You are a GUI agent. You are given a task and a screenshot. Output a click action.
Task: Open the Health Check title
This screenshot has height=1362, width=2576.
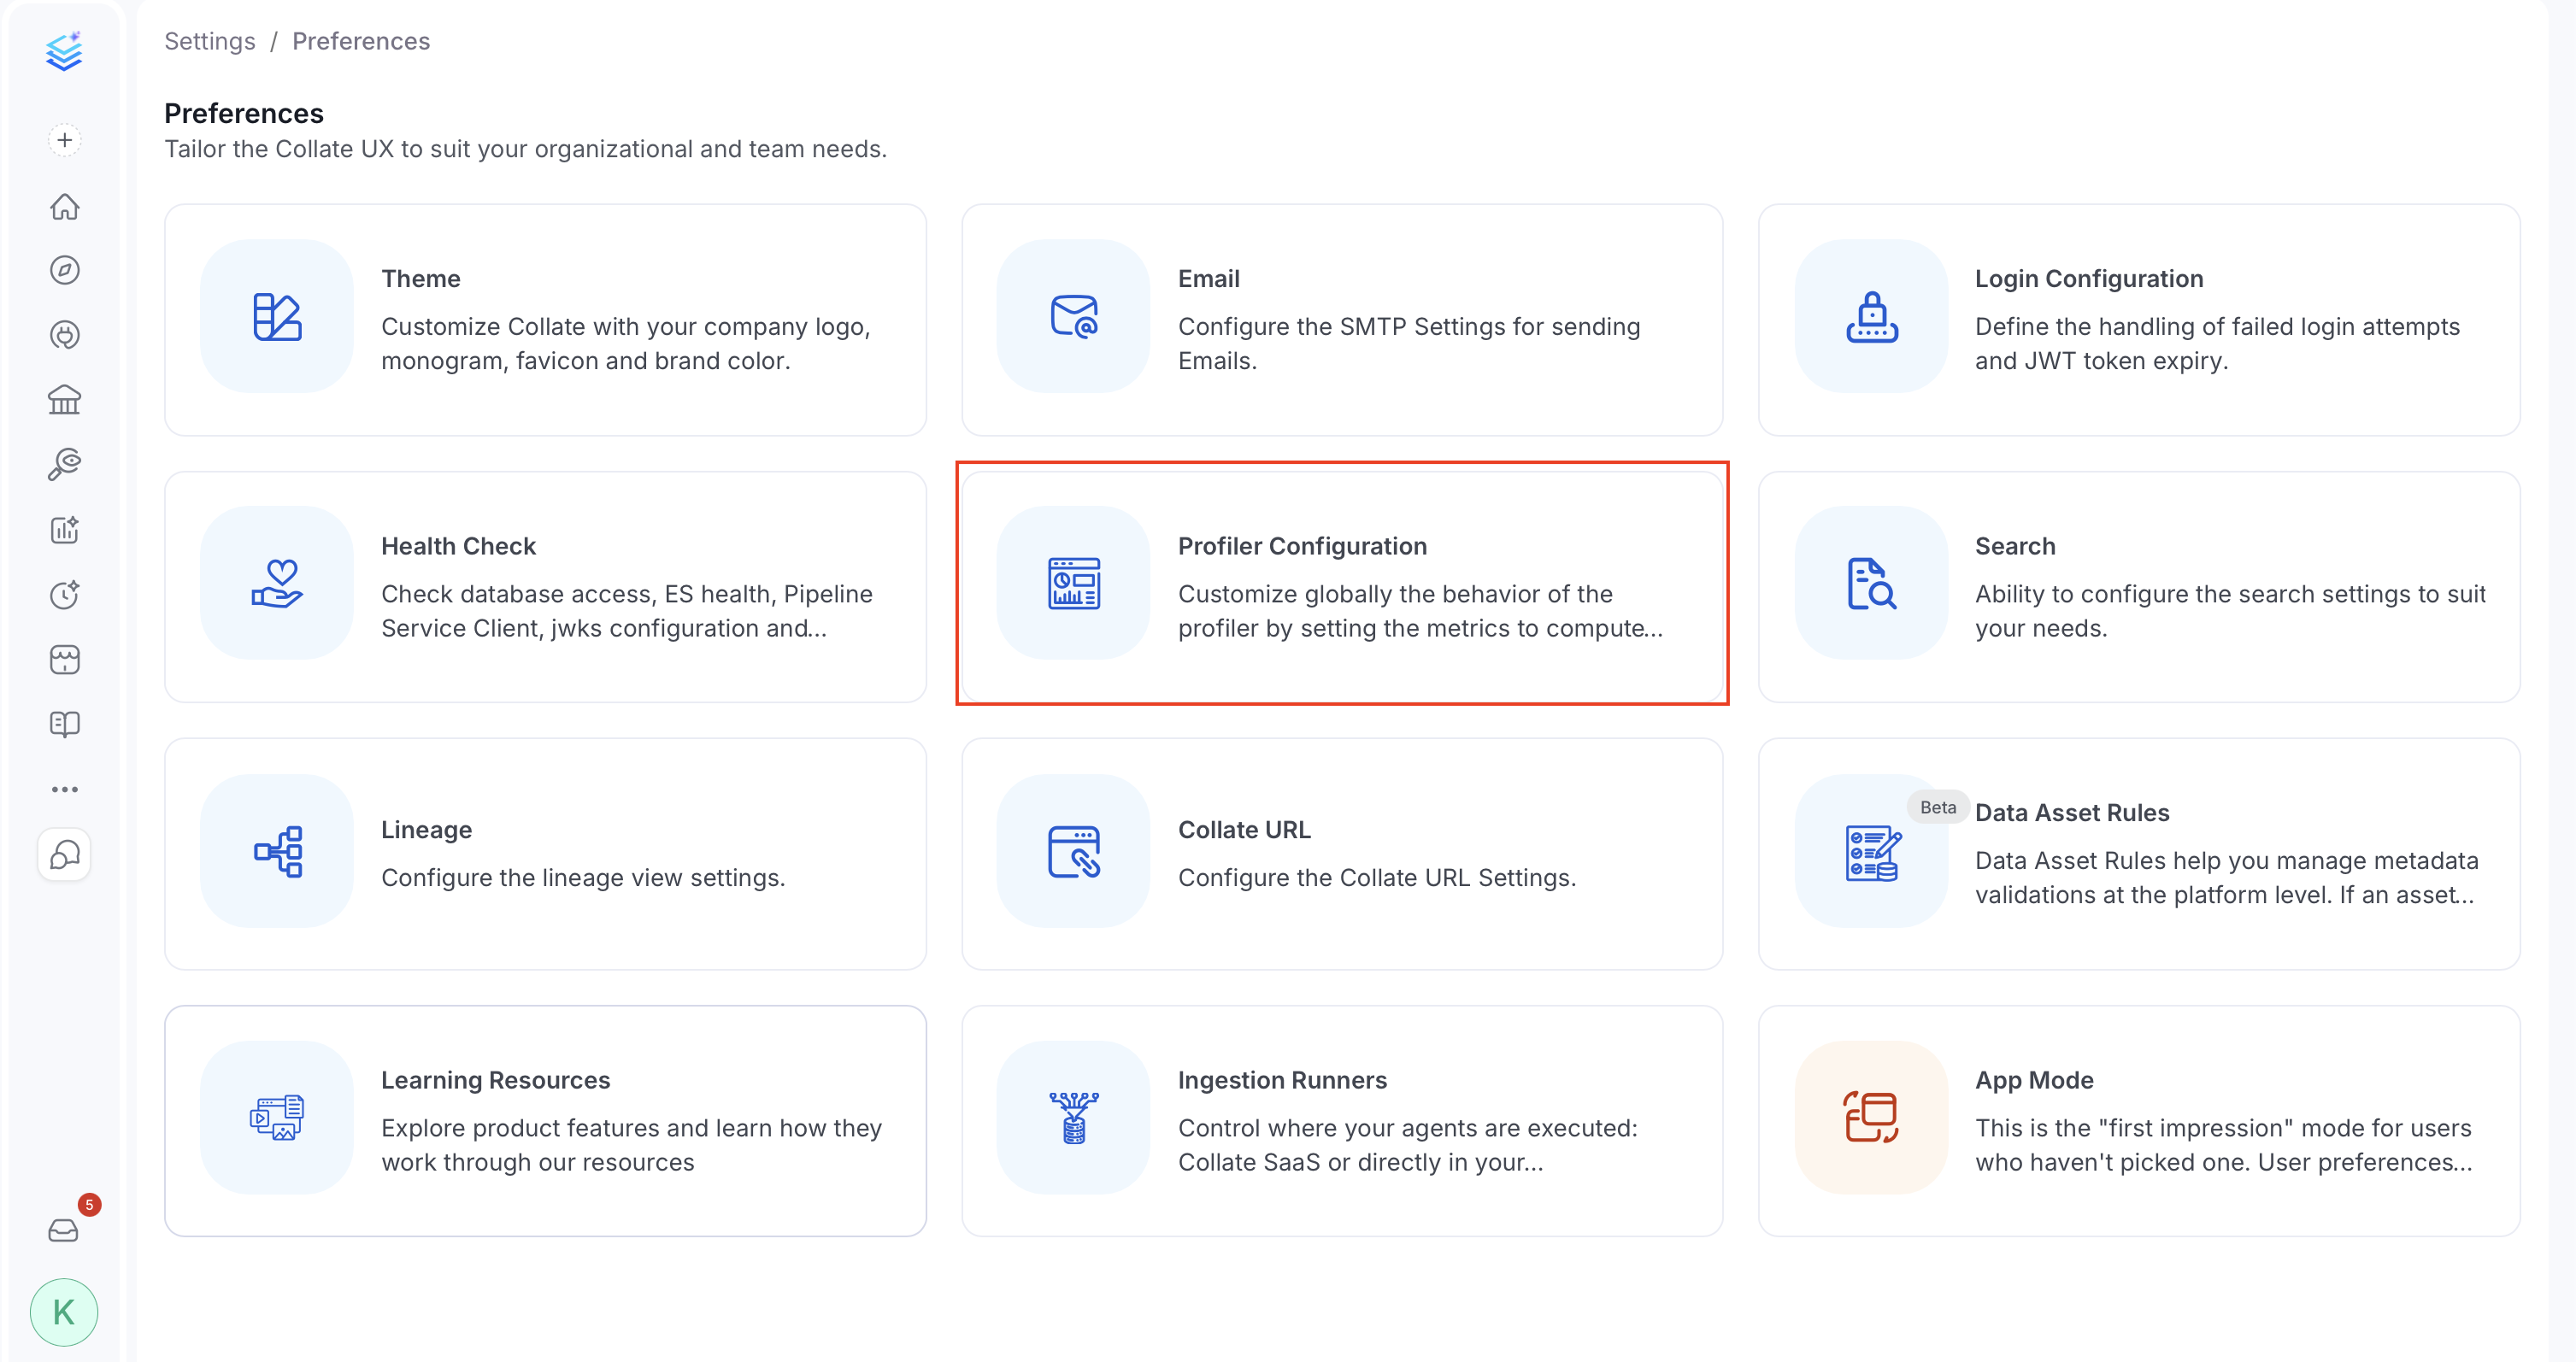tap(458, 546)
